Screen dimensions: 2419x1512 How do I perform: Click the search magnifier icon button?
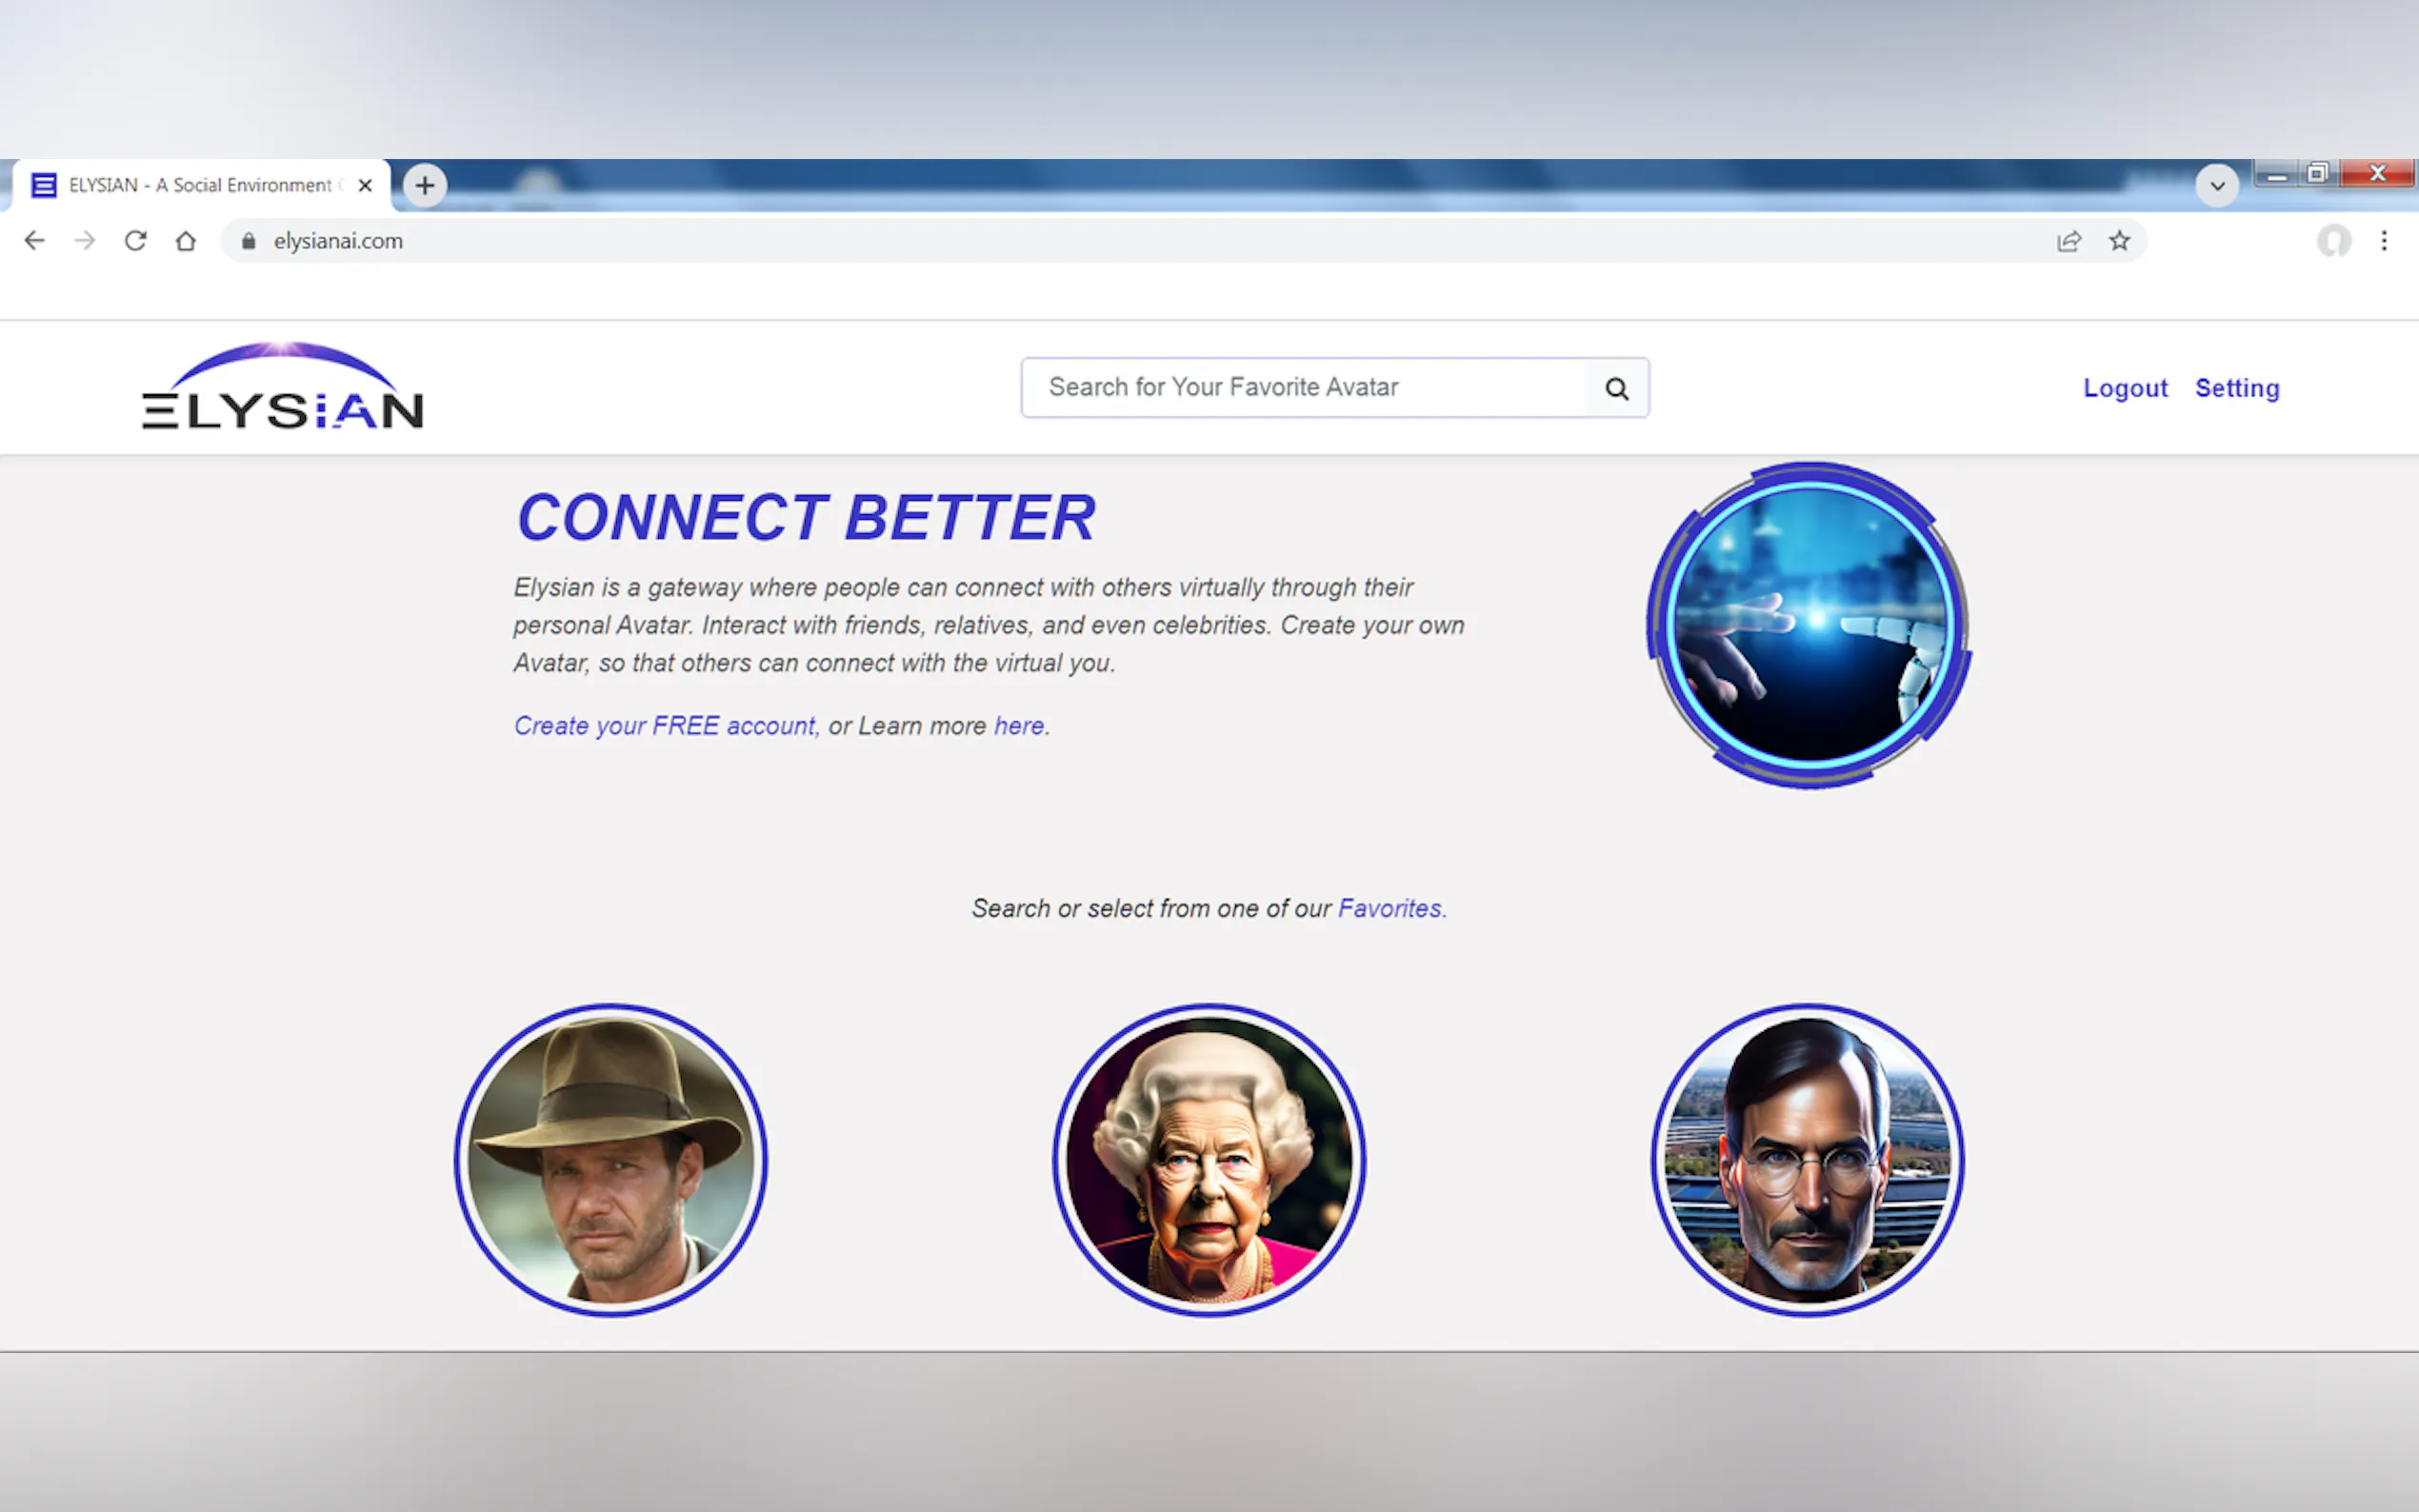pyautogui.click(x=1616, y=388)
